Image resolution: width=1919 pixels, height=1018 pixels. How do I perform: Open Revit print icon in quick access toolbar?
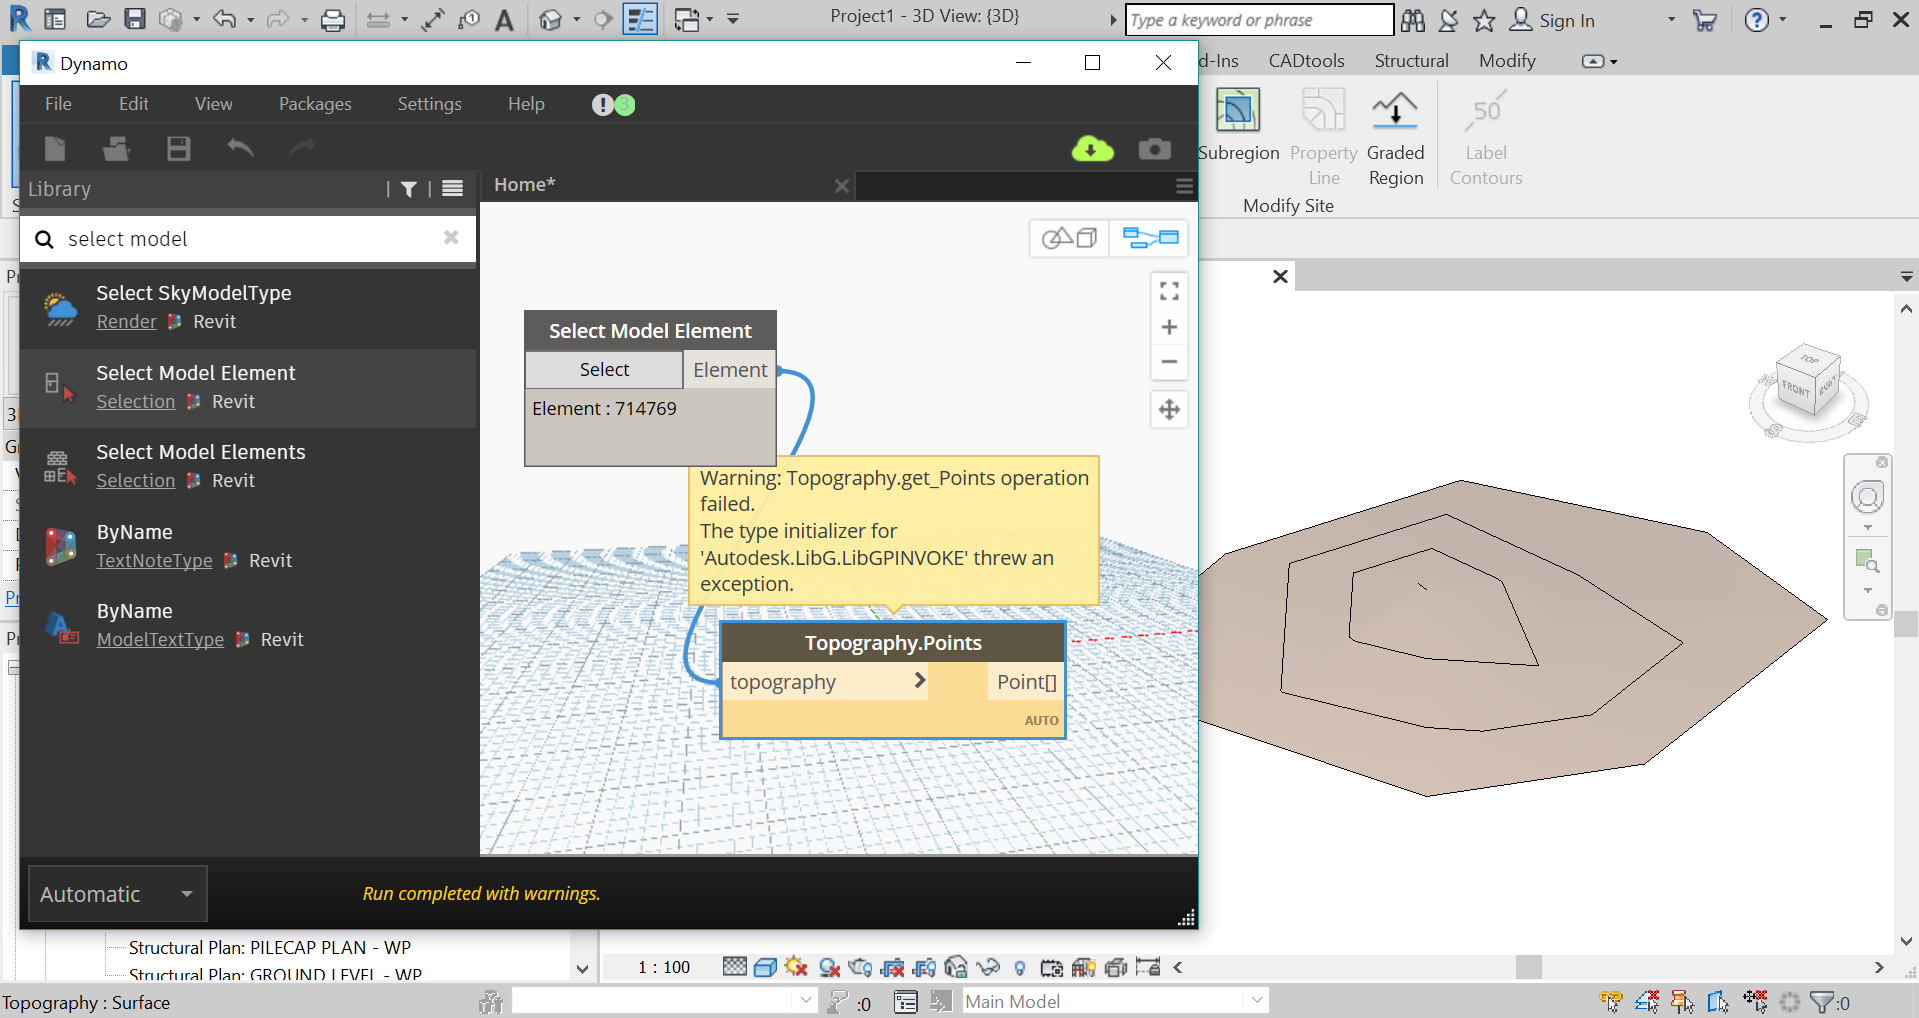(333, 20)
